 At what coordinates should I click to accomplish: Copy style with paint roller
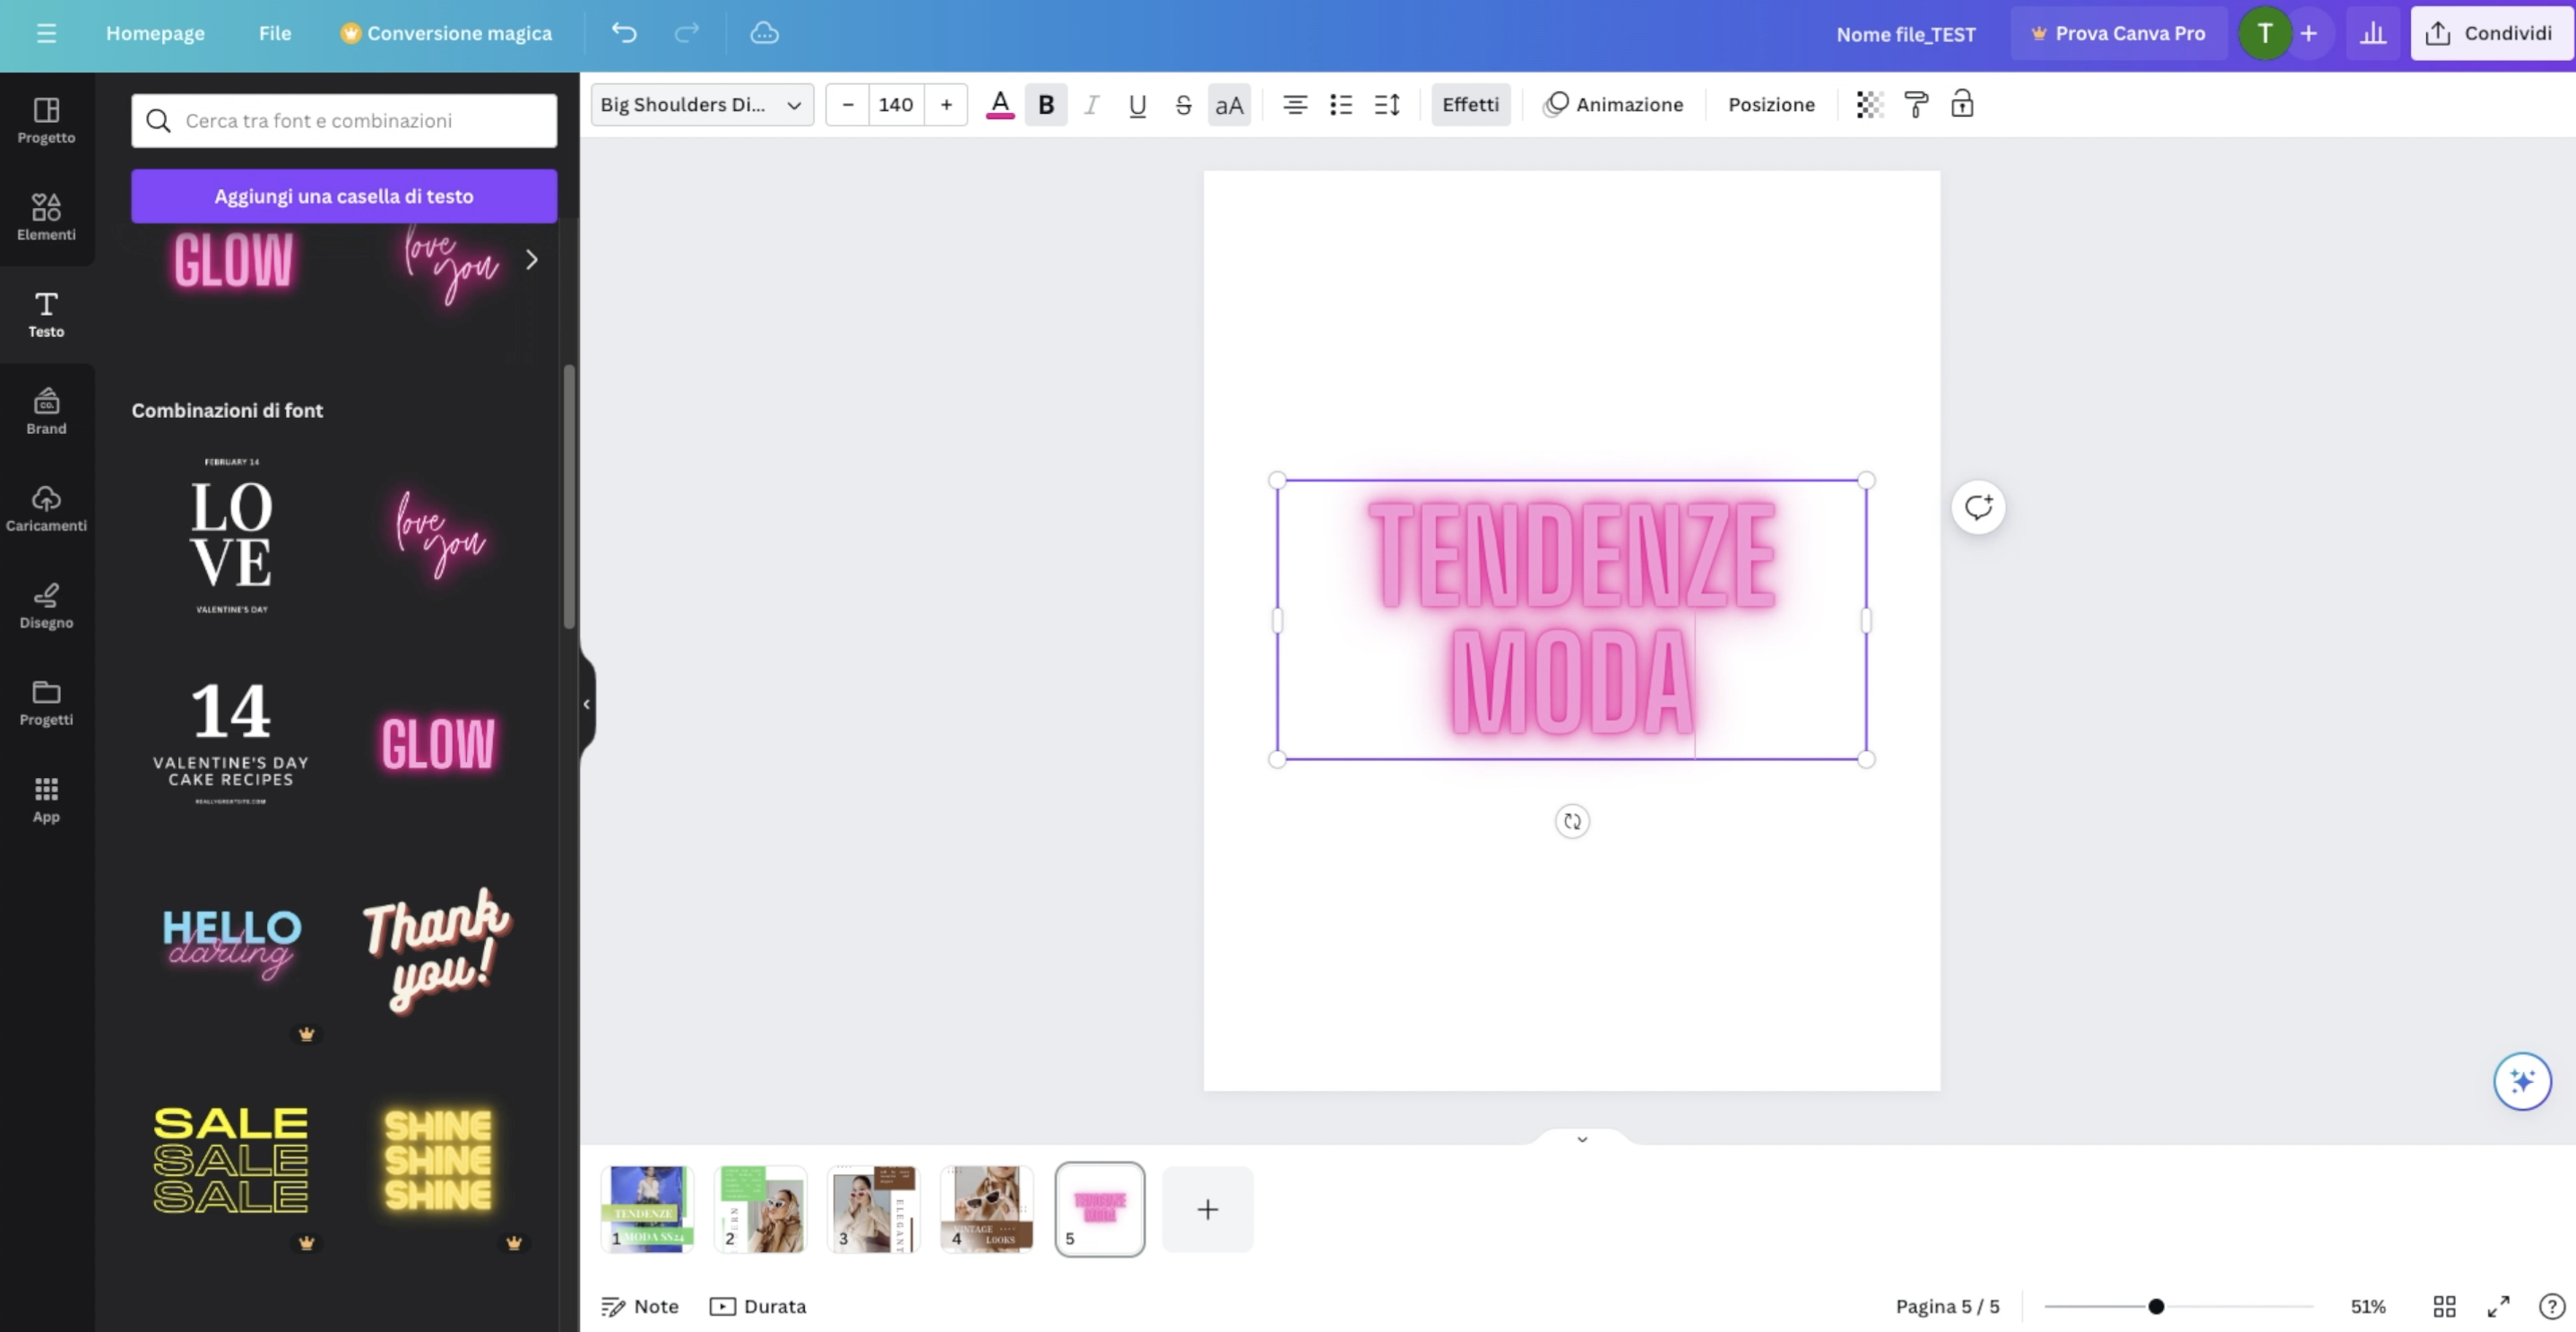pyautogui.click(x=1915, y=104)
